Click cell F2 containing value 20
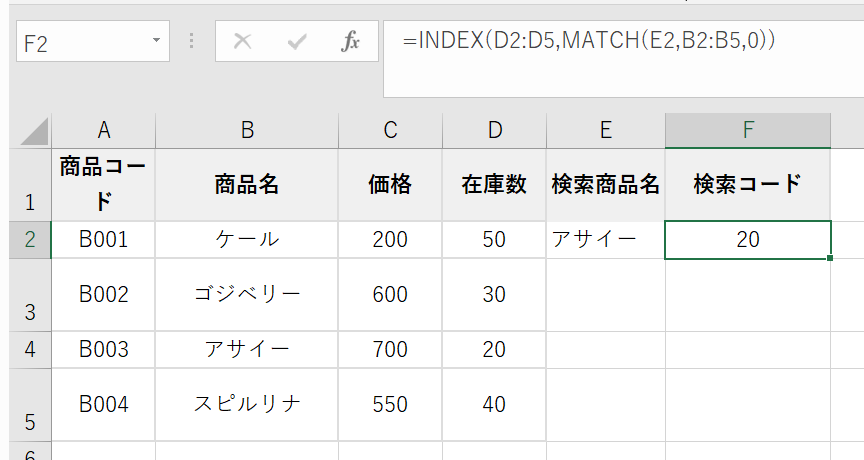 (747, 240)
